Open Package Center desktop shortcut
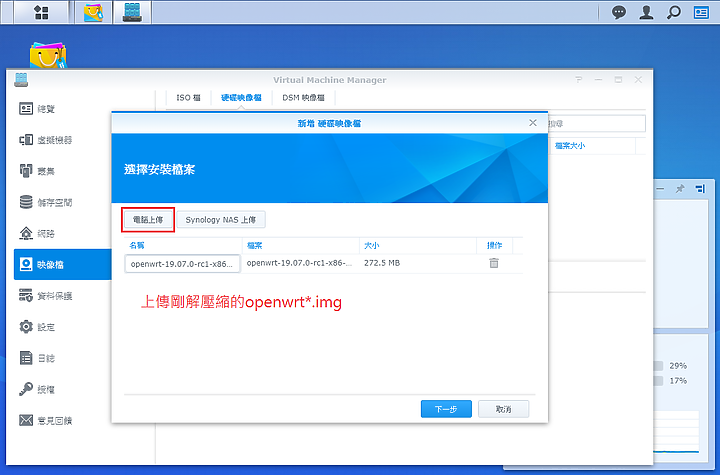The height and width of the screenshot is (475, 720). click(x=48, y=56)
